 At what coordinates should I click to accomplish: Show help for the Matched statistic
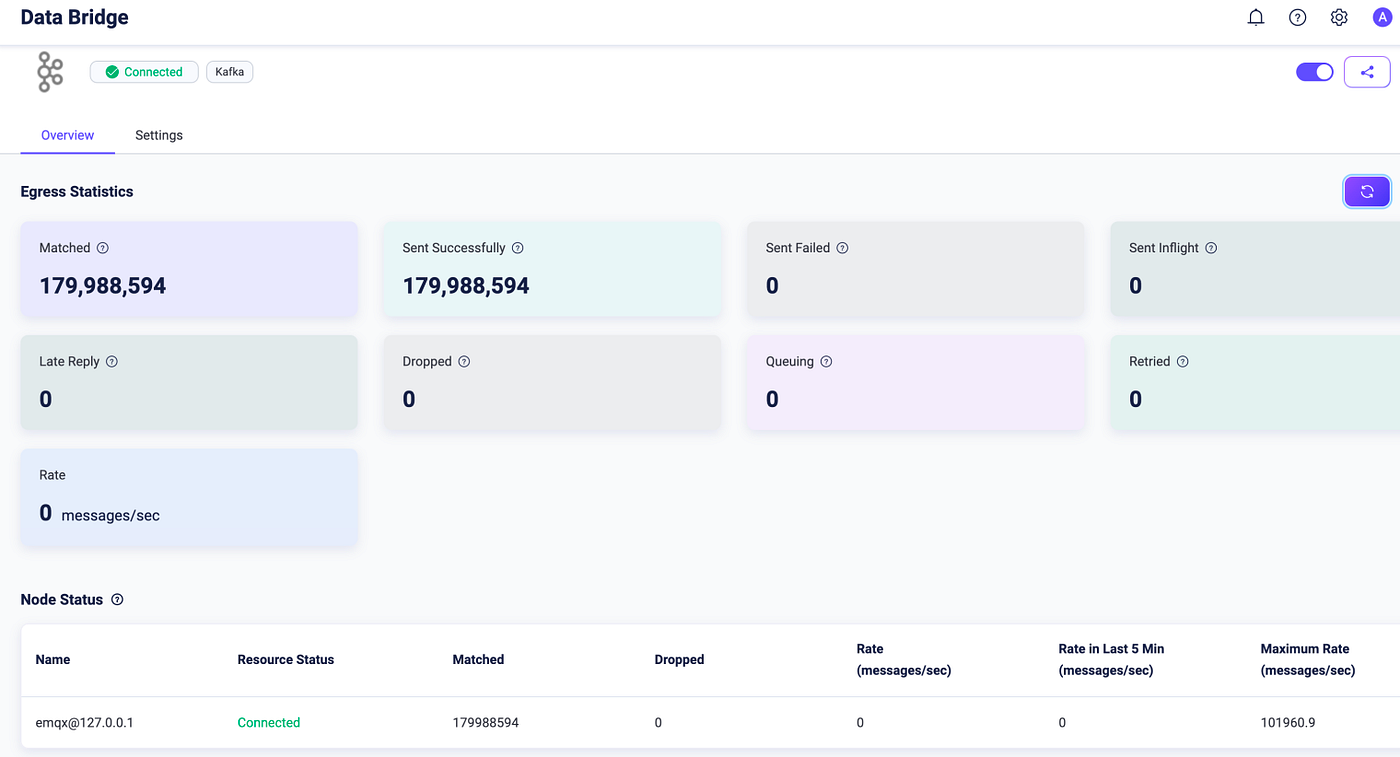(x=103, y=248)
